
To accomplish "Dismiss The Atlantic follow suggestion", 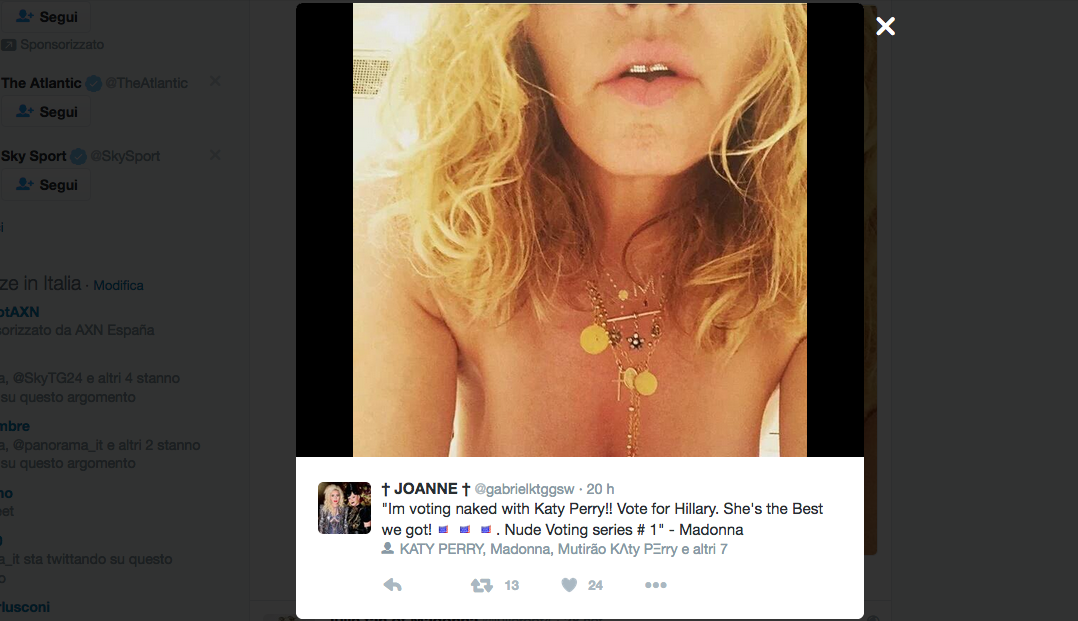I will pyautogui.click(x=215, y=81).
